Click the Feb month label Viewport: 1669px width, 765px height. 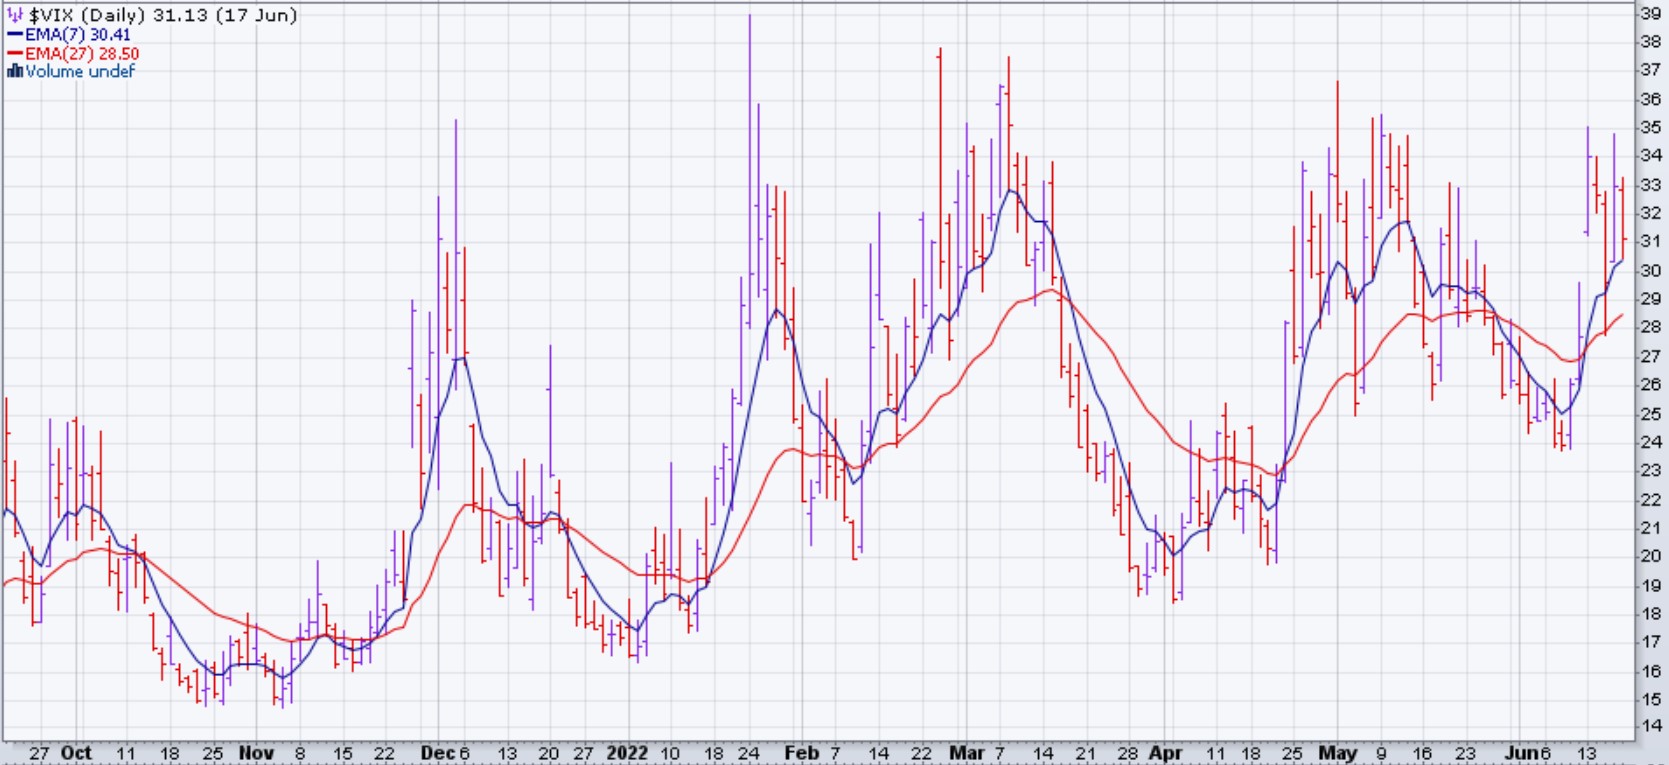[801, 753]
